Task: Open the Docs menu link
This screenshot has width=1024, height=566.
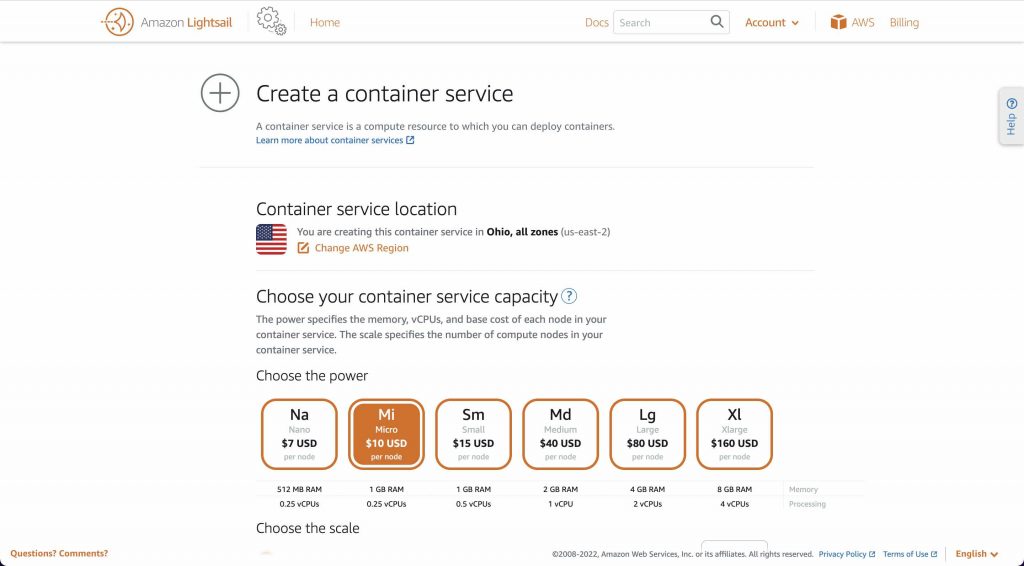Action: coord(596,22)
